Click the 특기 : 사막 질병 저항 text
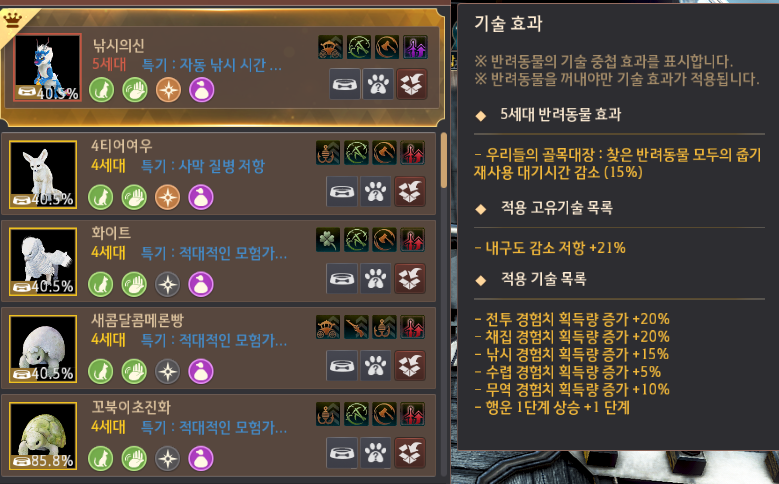The height and width of the screenshot is (484, 779). tap(203, 166)
